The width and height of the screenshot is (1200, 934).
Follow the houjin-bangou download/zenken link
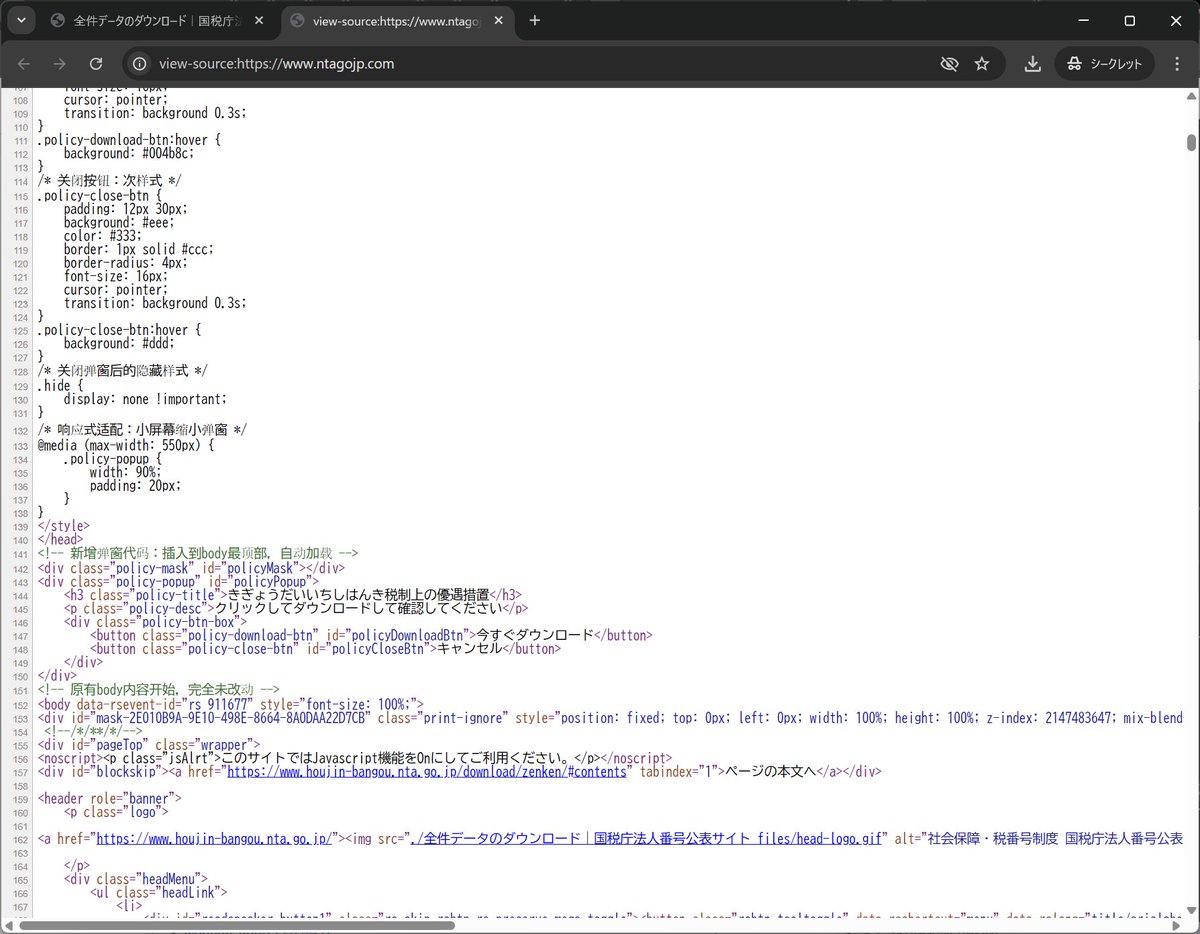429,772
